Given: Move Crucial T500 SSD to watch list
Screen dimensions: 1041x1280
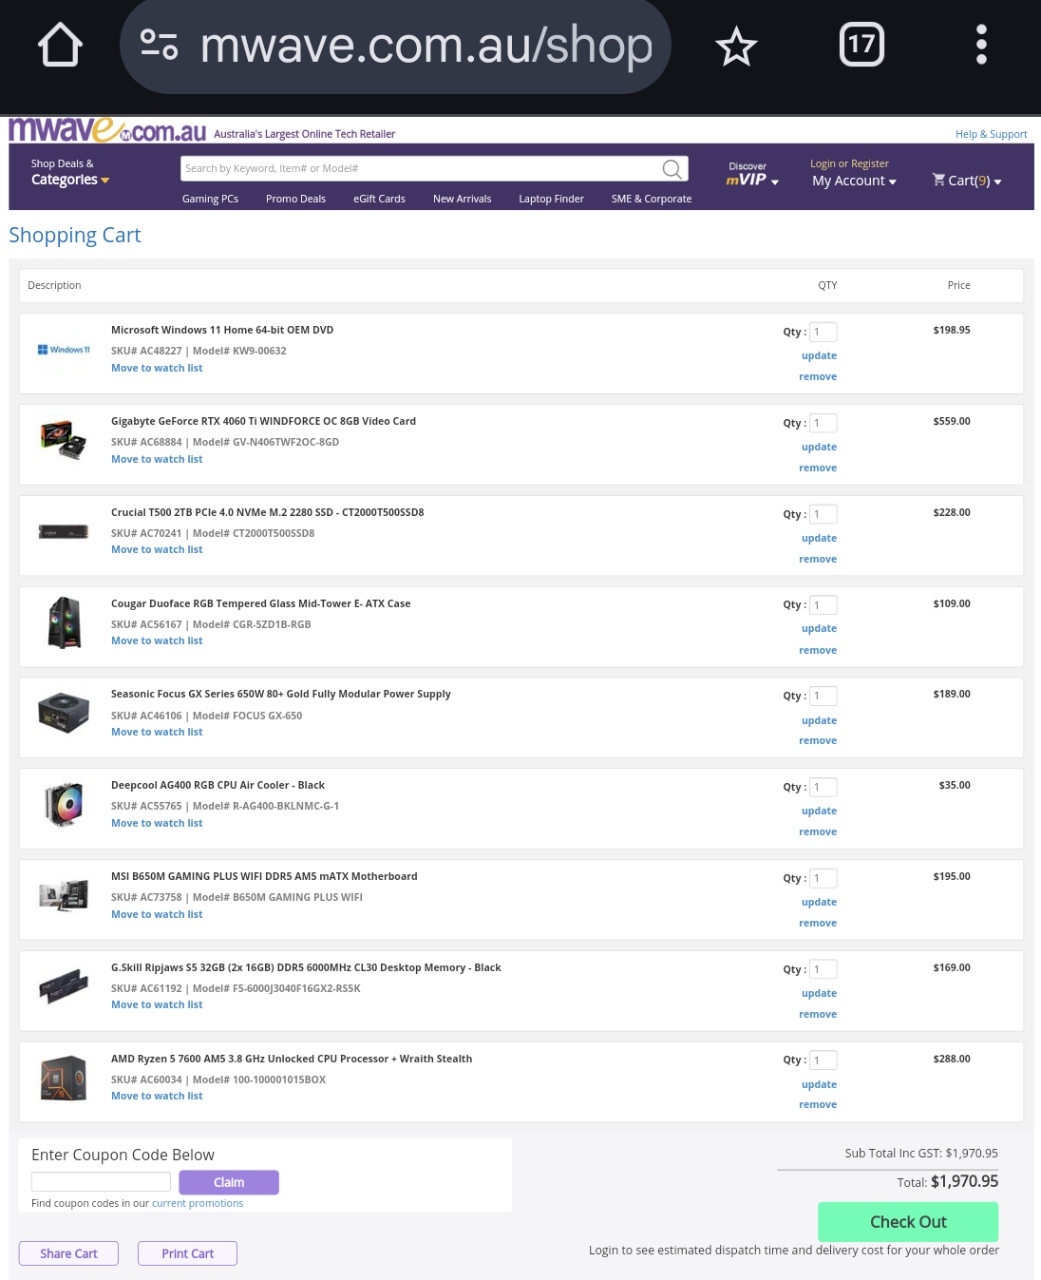Looking at the screenshot, I should point(157,549).
